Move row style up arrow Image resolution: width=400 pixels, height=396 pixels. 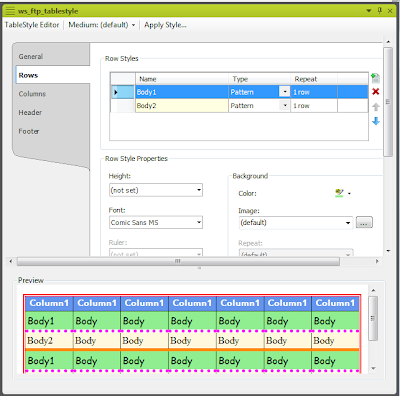(376, 107)
